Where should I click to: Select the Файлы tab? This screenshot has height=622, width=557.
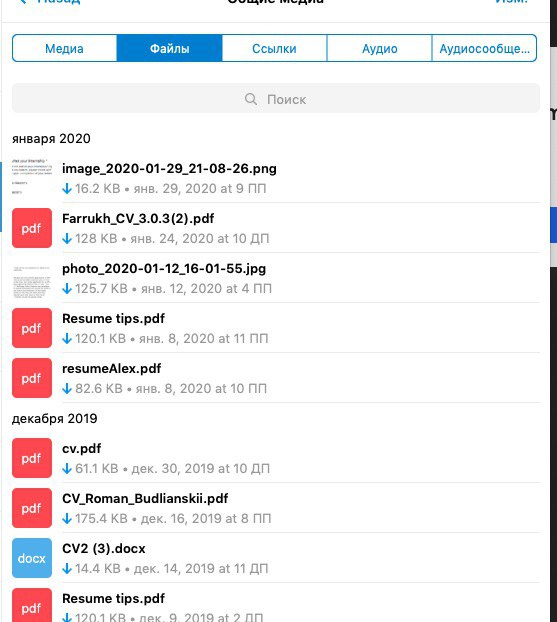pos(169,48)
